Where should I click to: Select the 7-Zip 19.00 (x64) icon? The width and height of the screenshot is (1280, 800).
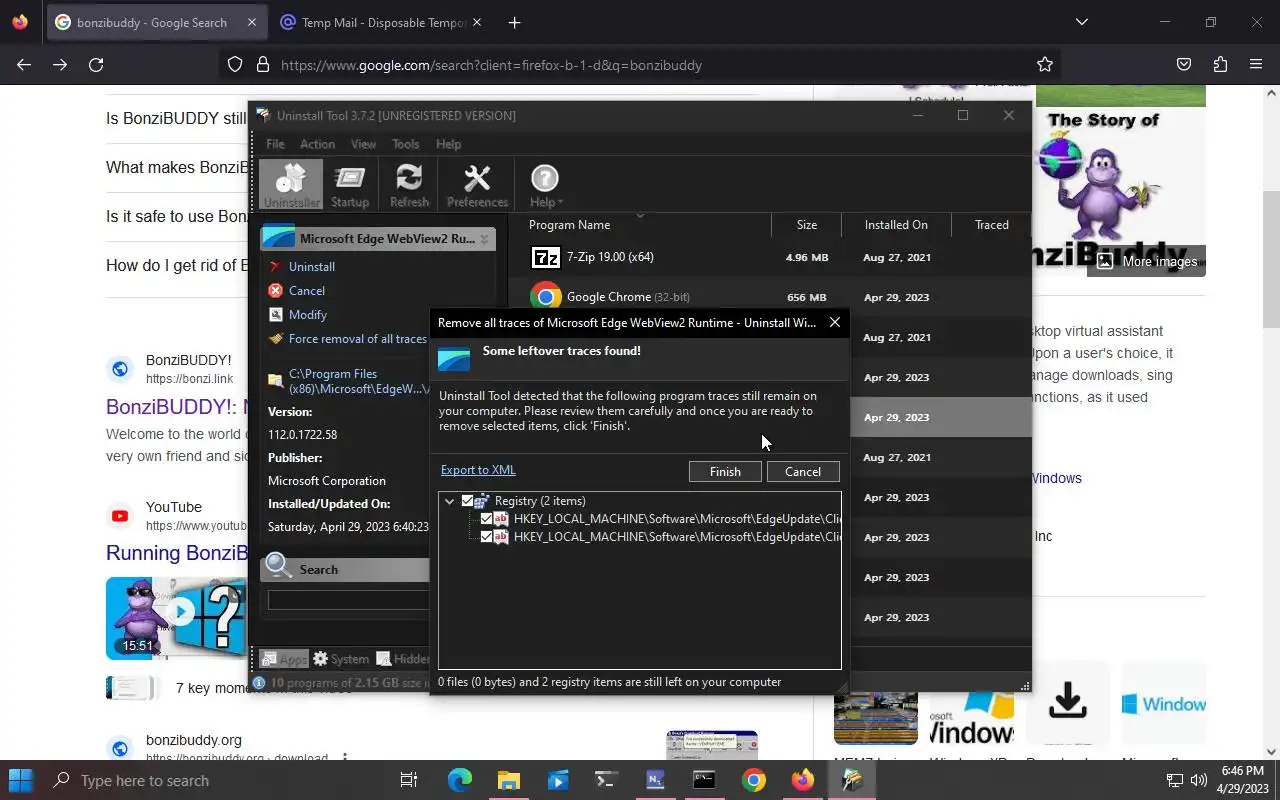(x=546, y=257)
